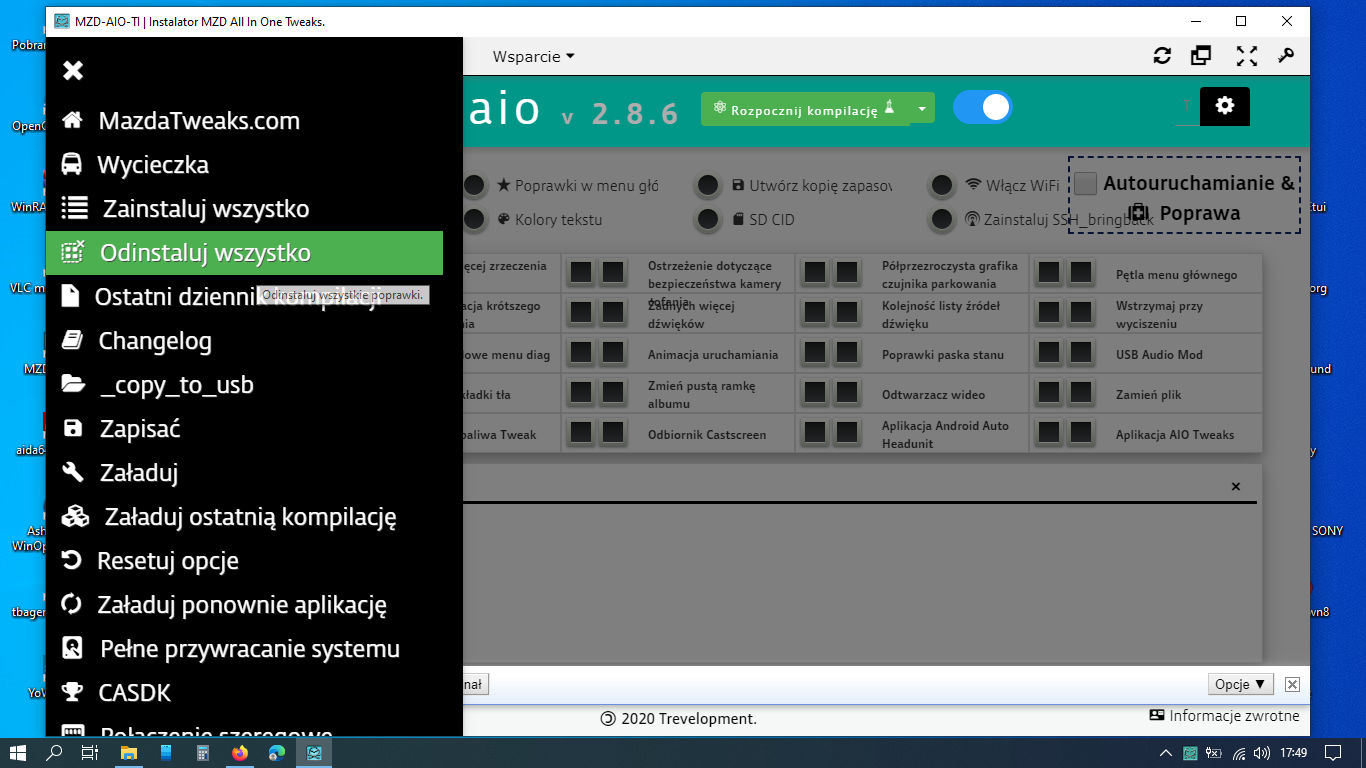Click the floppy disk icon beside Zapisać
Viewport: 1366px width, 768px height.
click(72, 429)
